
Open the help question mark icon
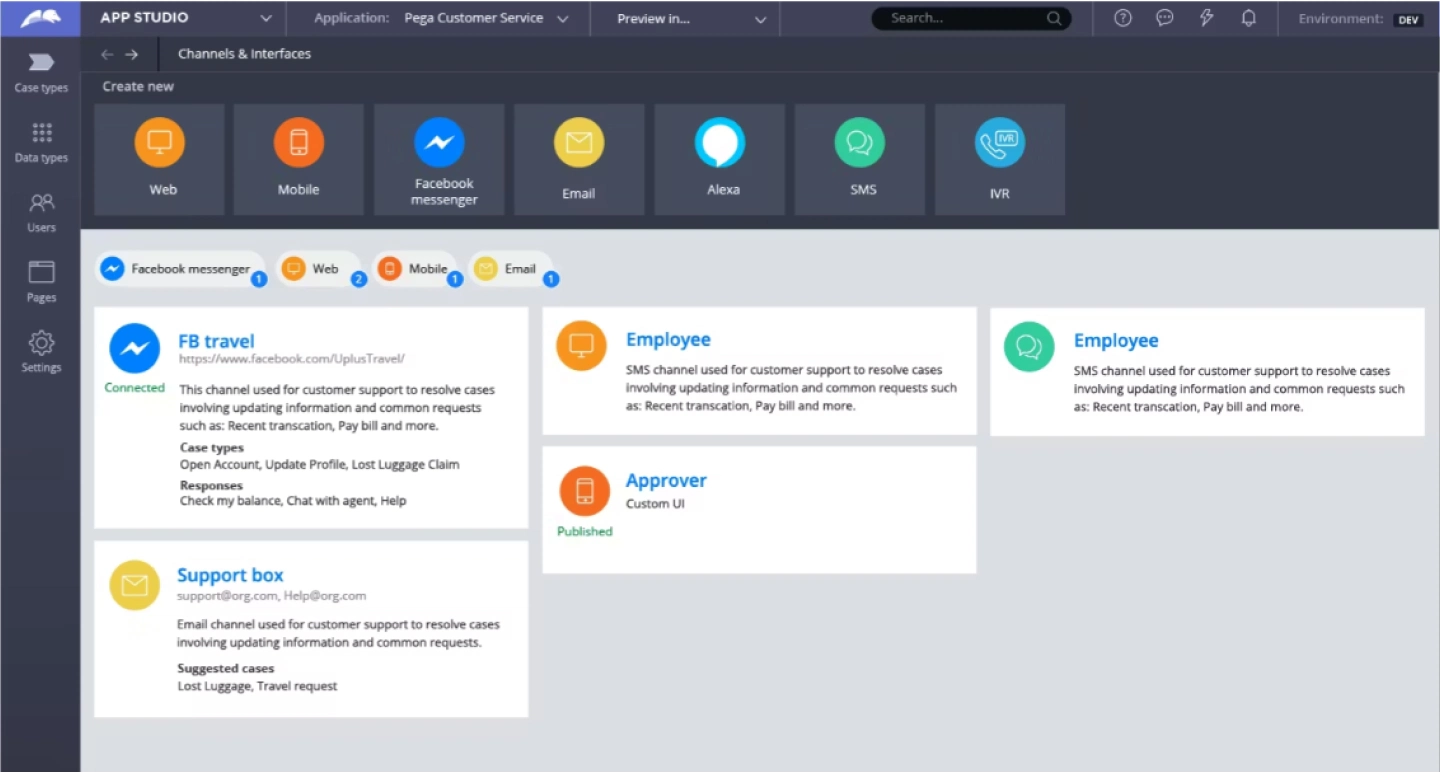pos(1122,18)
